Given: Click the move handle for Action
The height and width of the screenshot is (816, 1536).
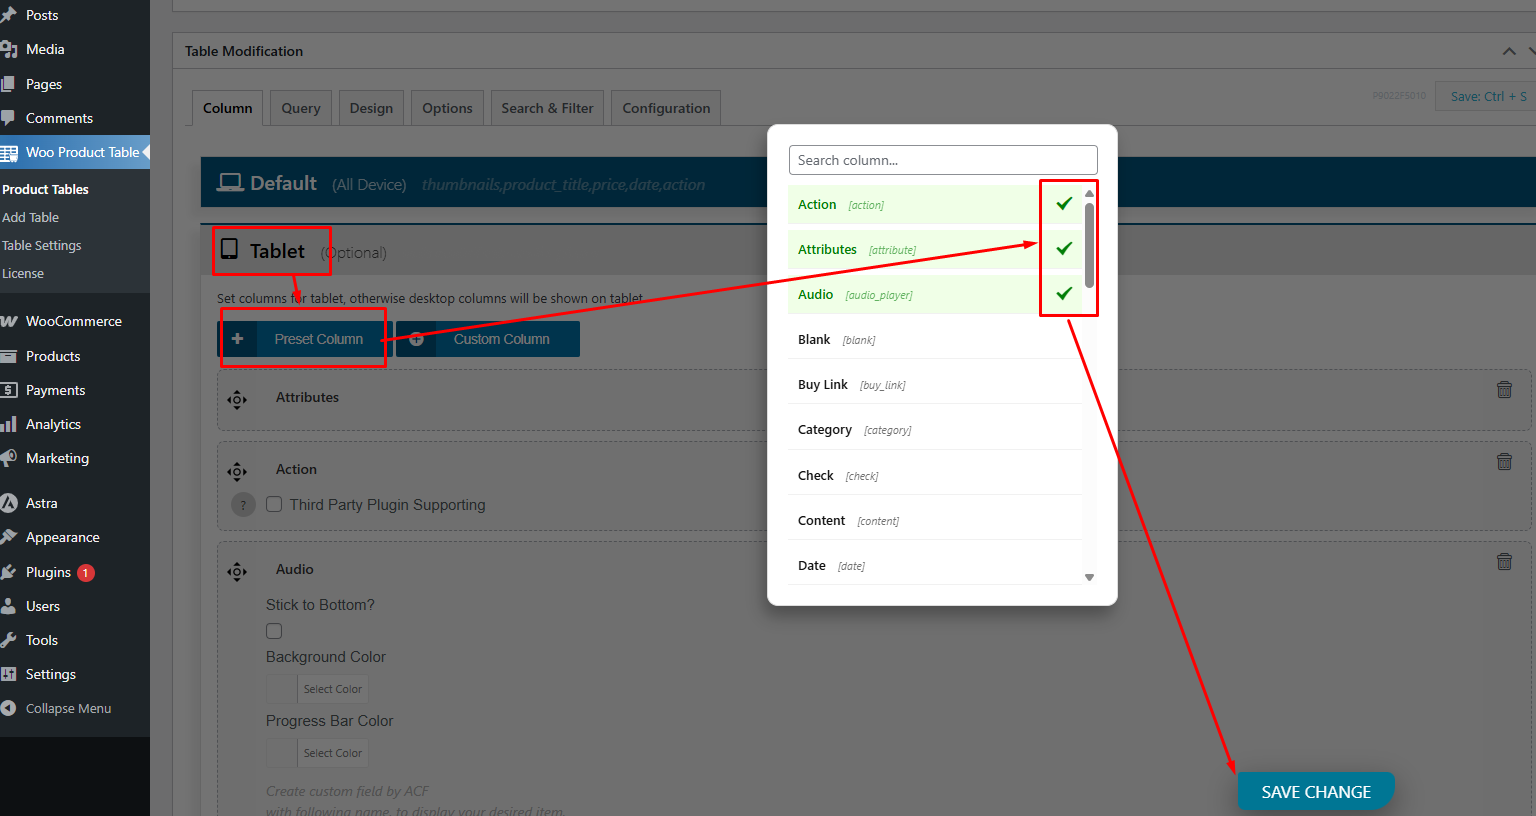Looking at the screenshot, I should click(x=237, y=472).
